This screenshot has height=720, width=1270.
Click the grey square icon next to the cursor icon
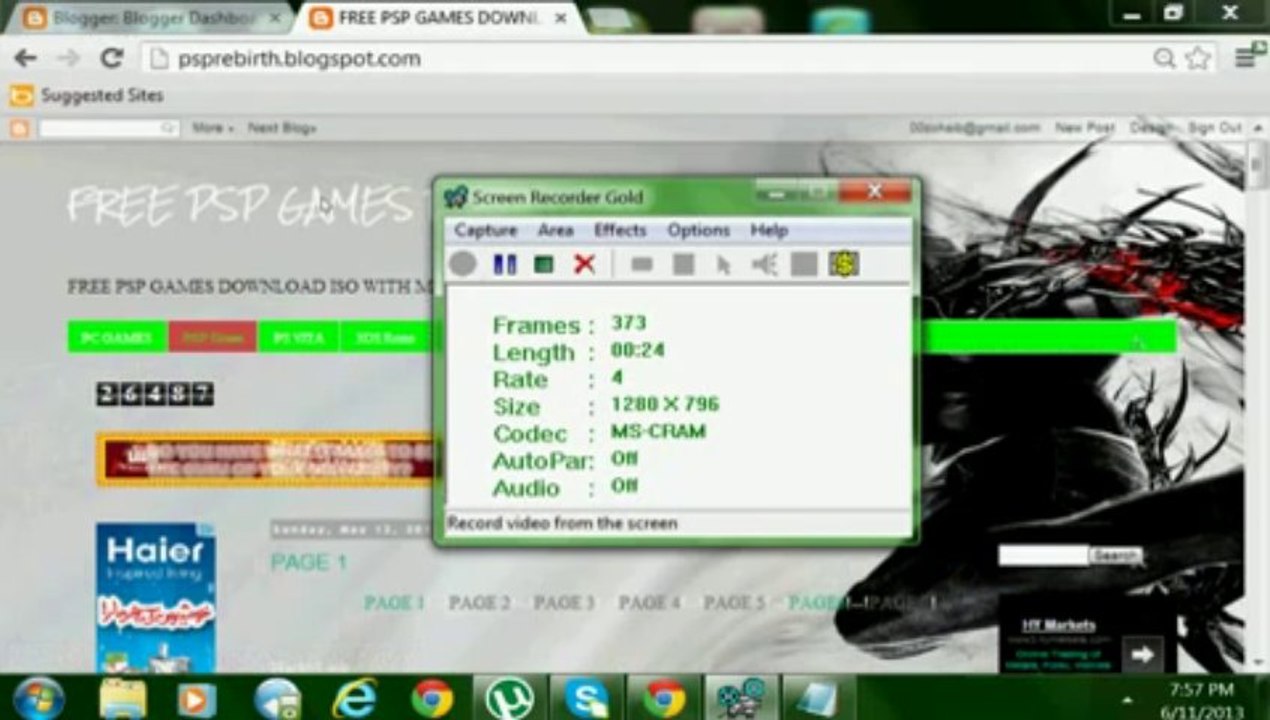683,264
